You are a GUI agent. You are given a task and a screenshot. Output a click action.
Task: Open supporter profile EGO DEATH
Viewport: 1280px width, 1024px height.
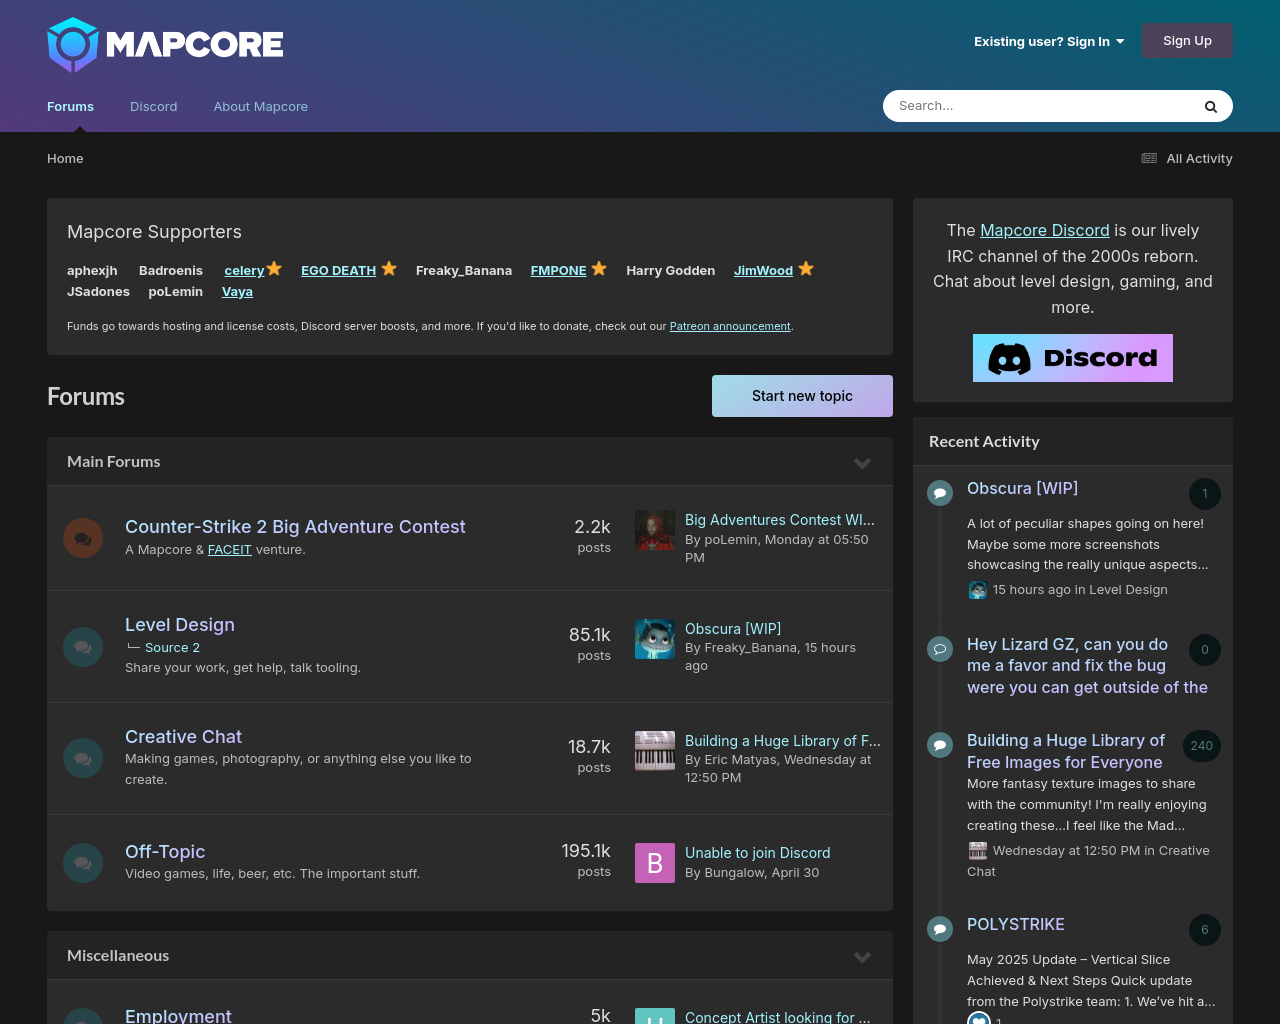(x=338, y=270)
